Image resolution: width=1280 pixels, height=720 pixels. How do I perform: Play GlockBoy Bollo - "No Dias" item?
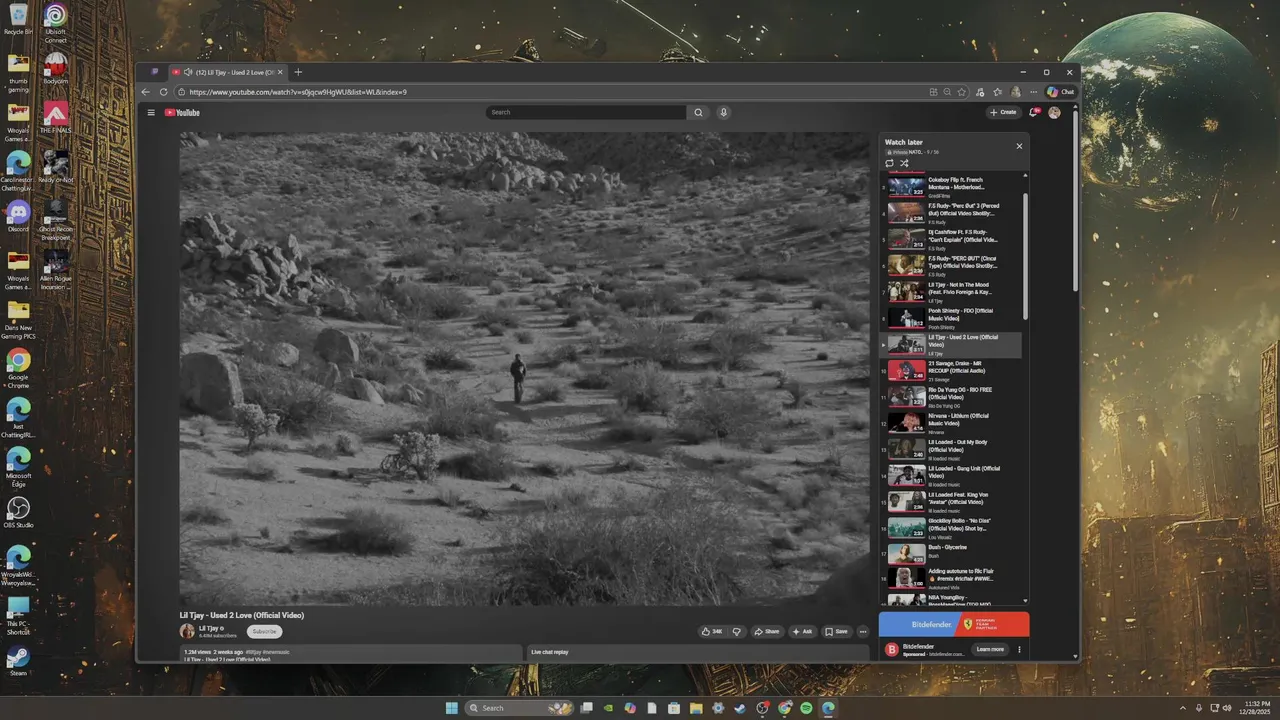(952, 527)
